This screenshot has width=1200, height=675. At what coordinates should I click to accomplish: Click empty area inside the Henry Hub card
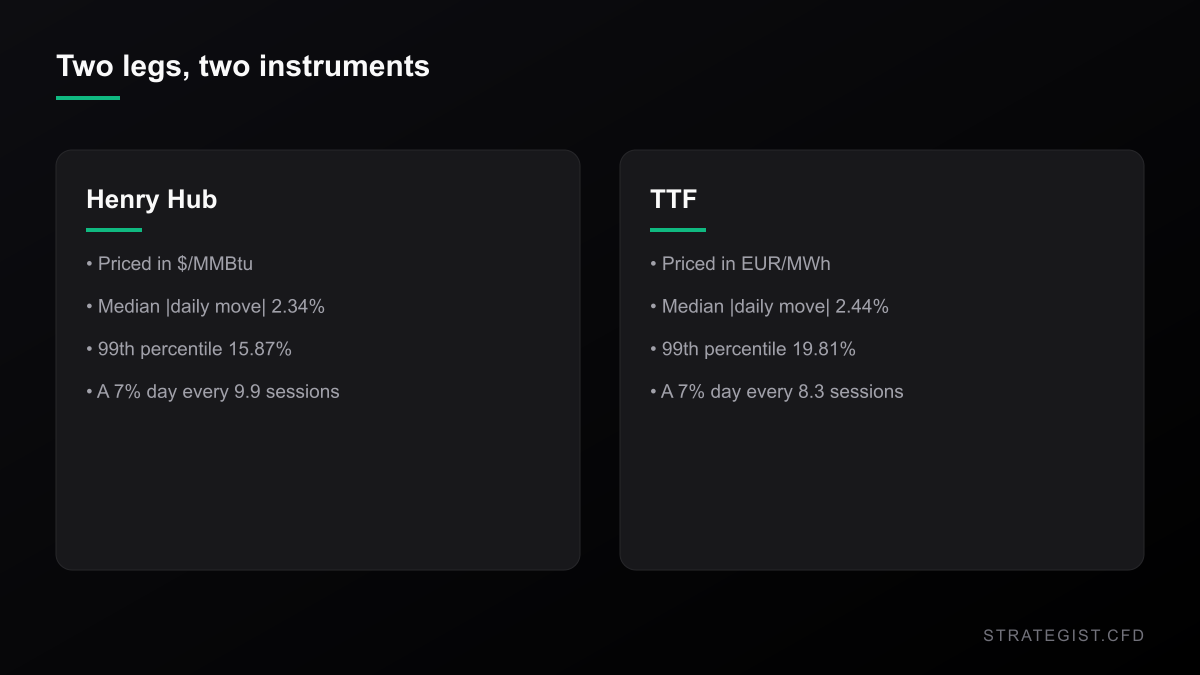(x=318, y=490)
